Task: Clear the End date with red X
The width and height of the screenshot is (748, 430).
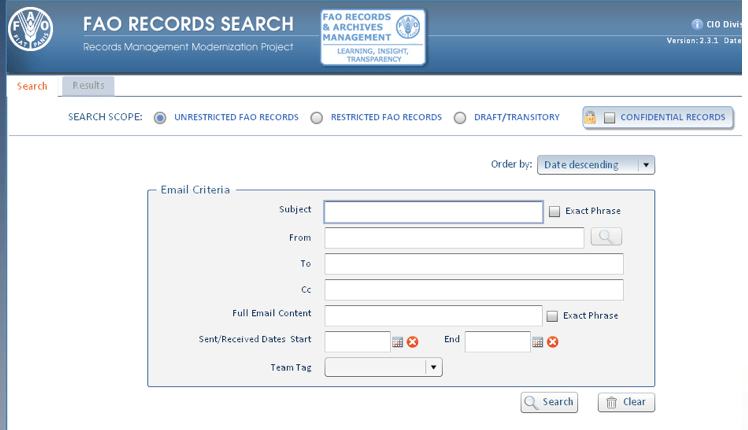Action: click(x=552, y=342)
